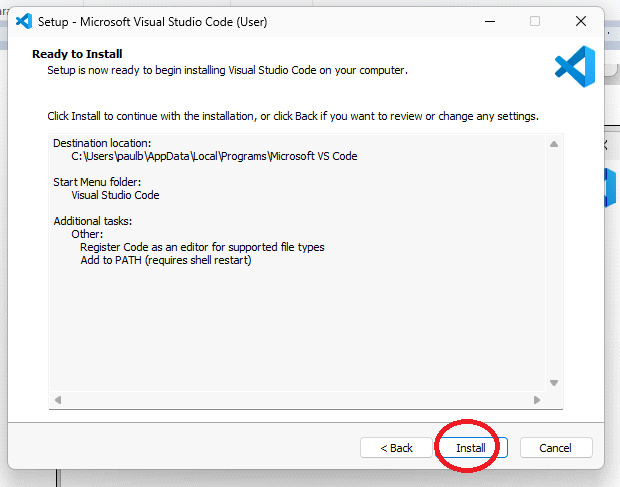Click the 'Ready to Install' heading

(x=77, y=54)
